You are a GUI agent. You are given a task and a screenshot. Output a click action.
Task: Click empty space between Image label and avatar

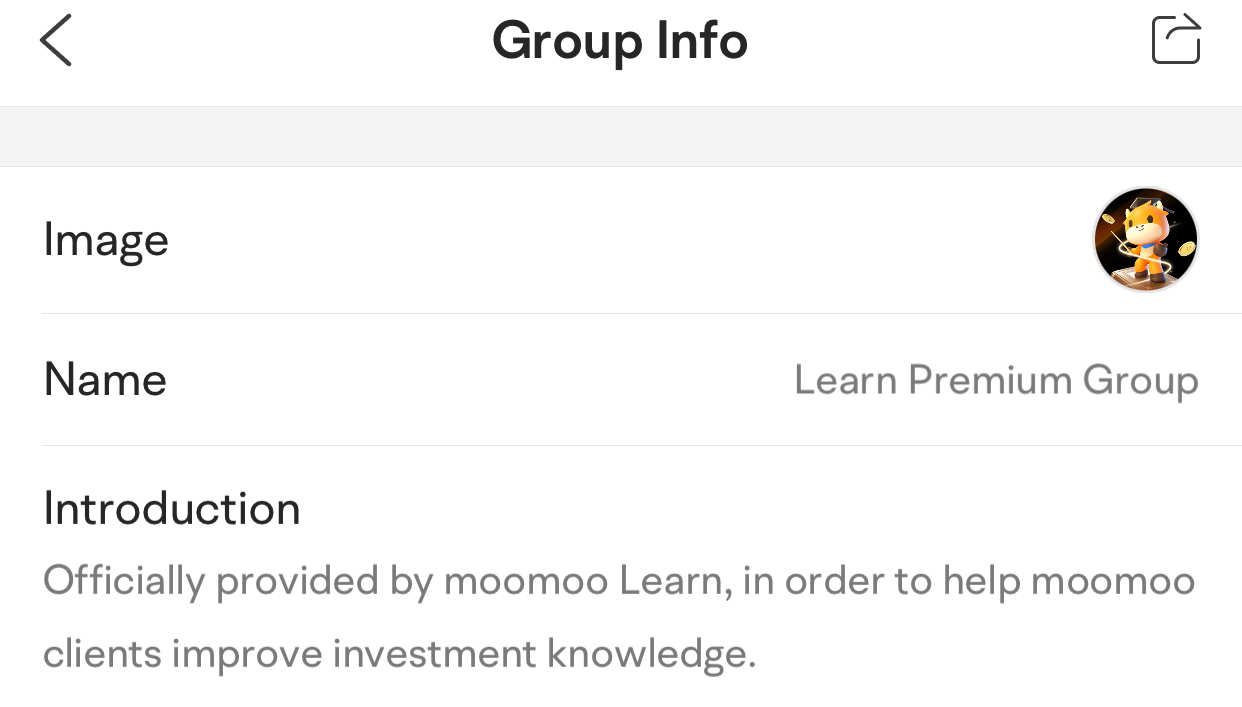(630, 240)
